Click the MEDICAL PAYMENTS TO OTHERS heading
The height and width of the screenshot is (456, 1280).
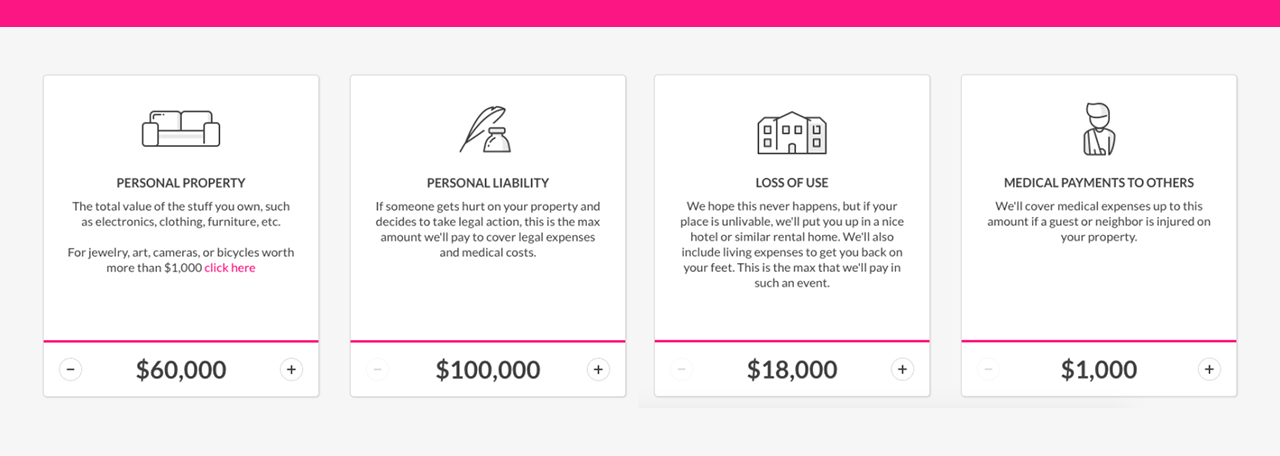pyautogui.click(x=1099, y=183)
